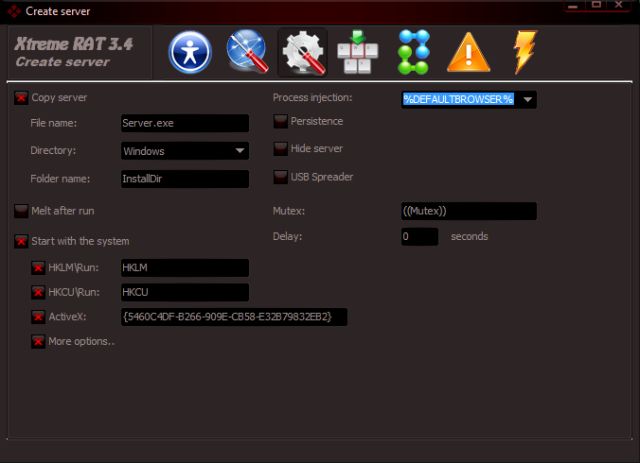The height and width of the screenshot is (463, 640).
Task: Minimize the Create server window
Action: (x=573, y=6)
